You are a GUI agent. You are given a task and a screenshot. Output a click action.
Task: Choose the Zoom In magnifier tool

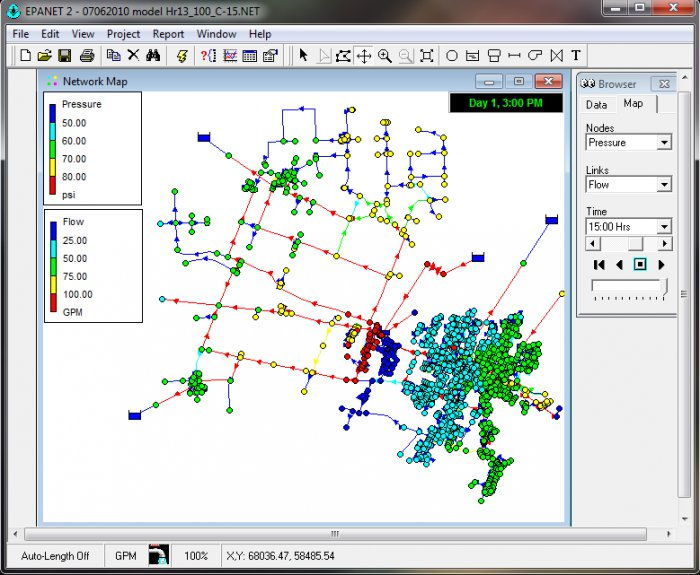click(385, 56)
